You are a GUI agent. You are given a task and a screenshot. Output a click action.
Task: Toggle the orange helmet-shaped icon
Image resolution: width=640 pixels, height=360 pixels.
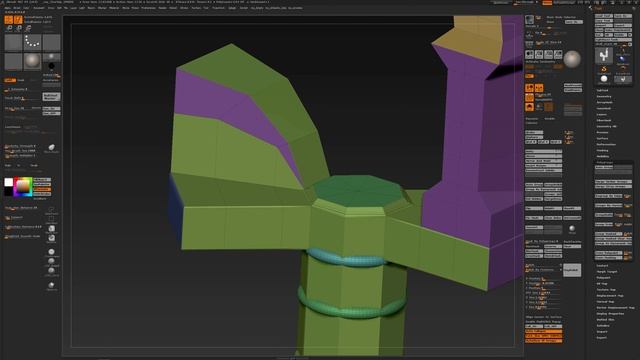click(529, 107)
